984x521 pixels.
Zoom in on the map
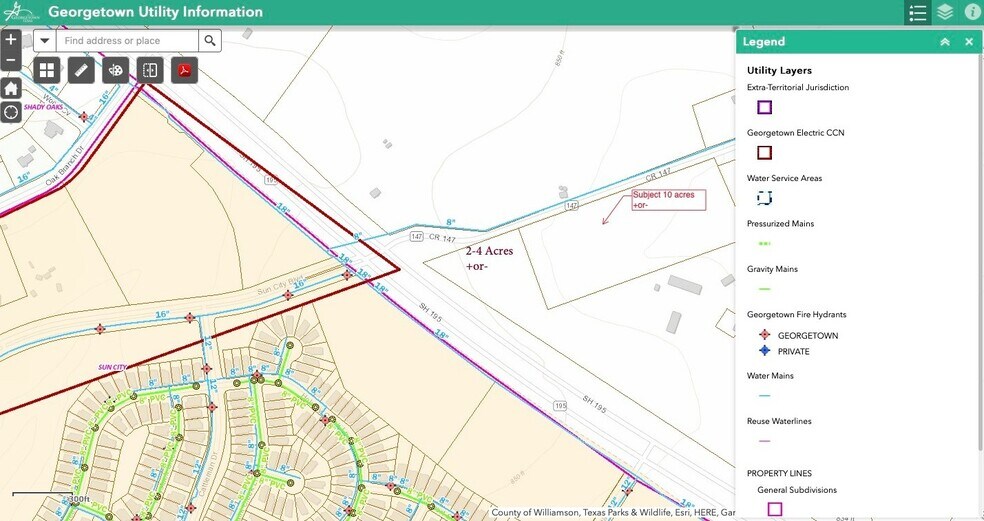coord(11,40)
